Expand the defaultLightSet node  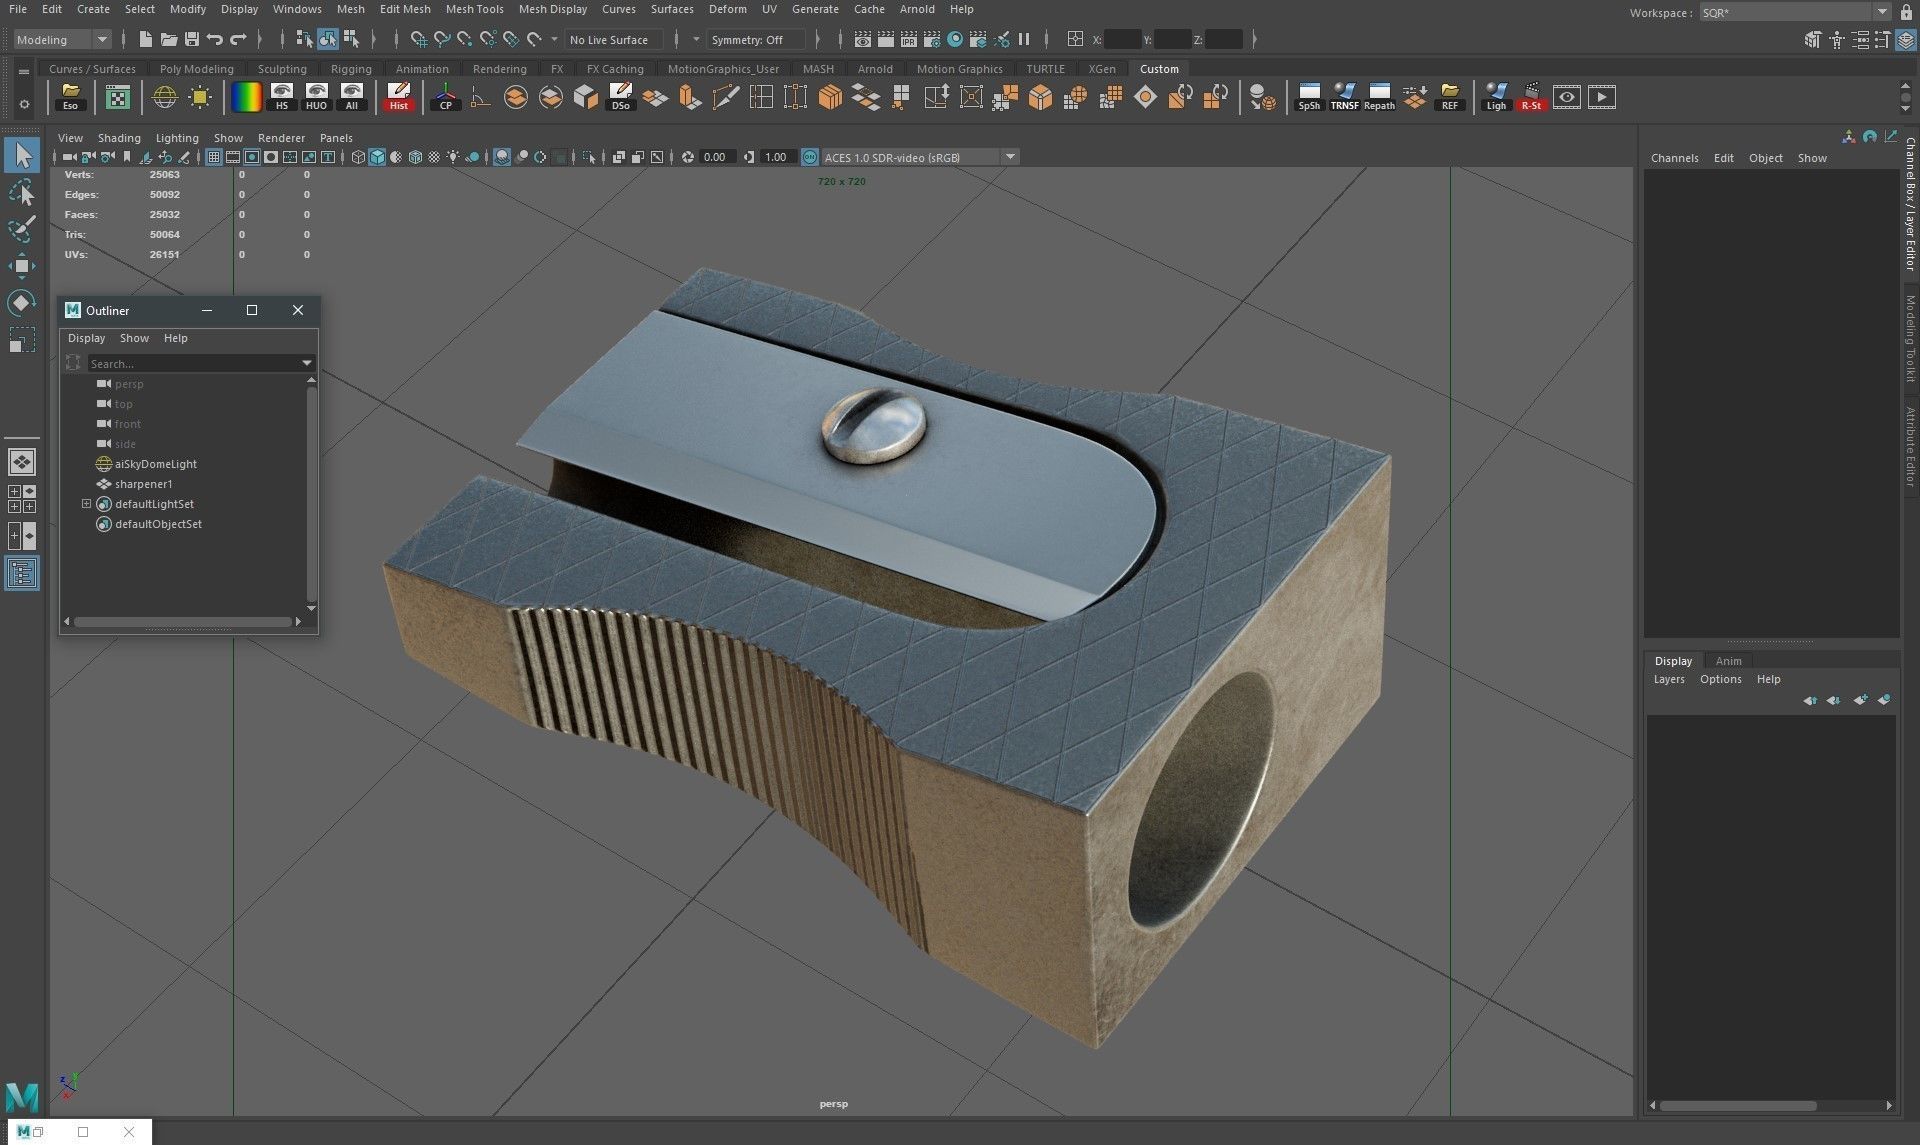click(x=86, y=504)
